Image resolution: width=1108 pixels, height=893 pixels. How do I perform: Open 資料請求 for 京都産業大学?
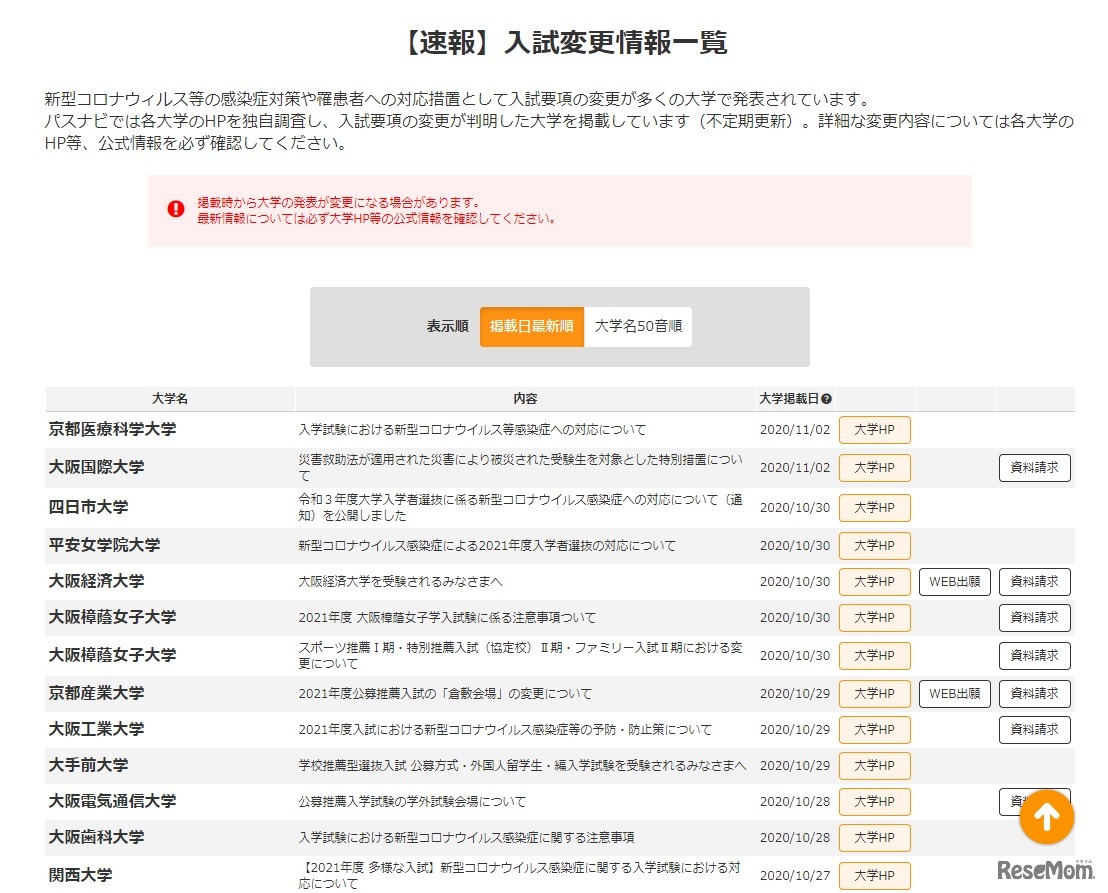1034,693
